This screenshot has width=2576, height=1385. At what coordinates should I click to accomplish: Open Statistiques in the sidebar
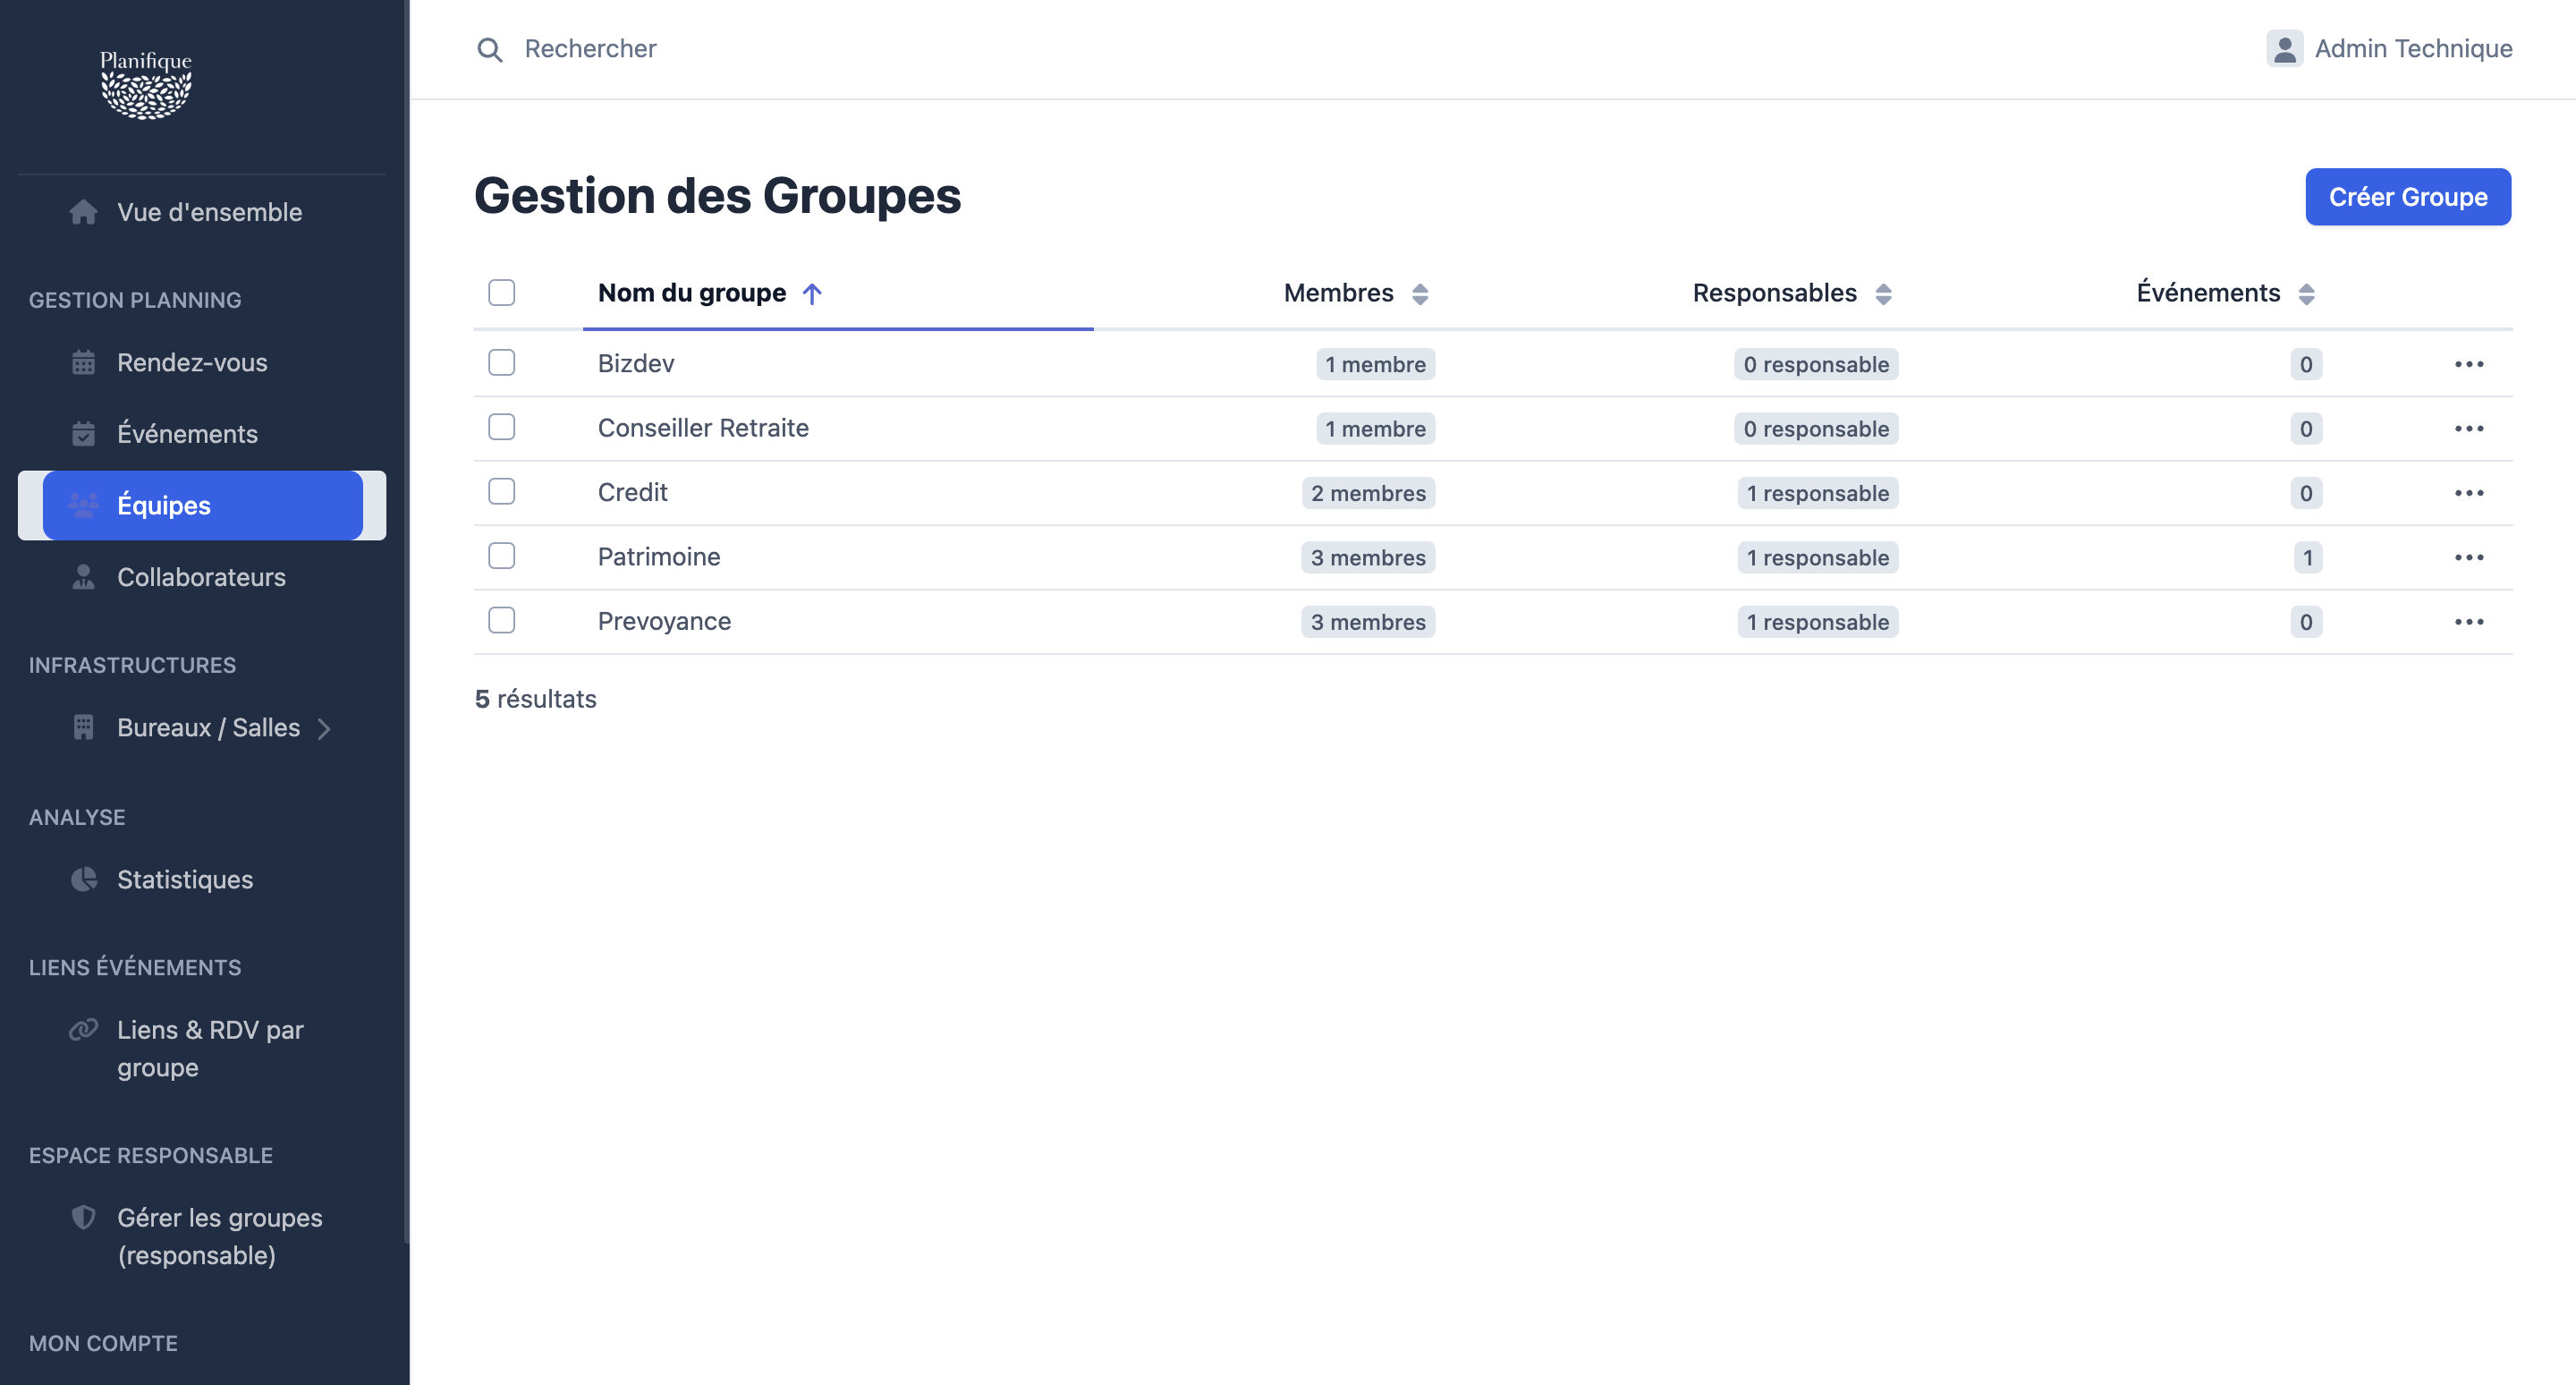pyautogui.click(x=202, y=879)
